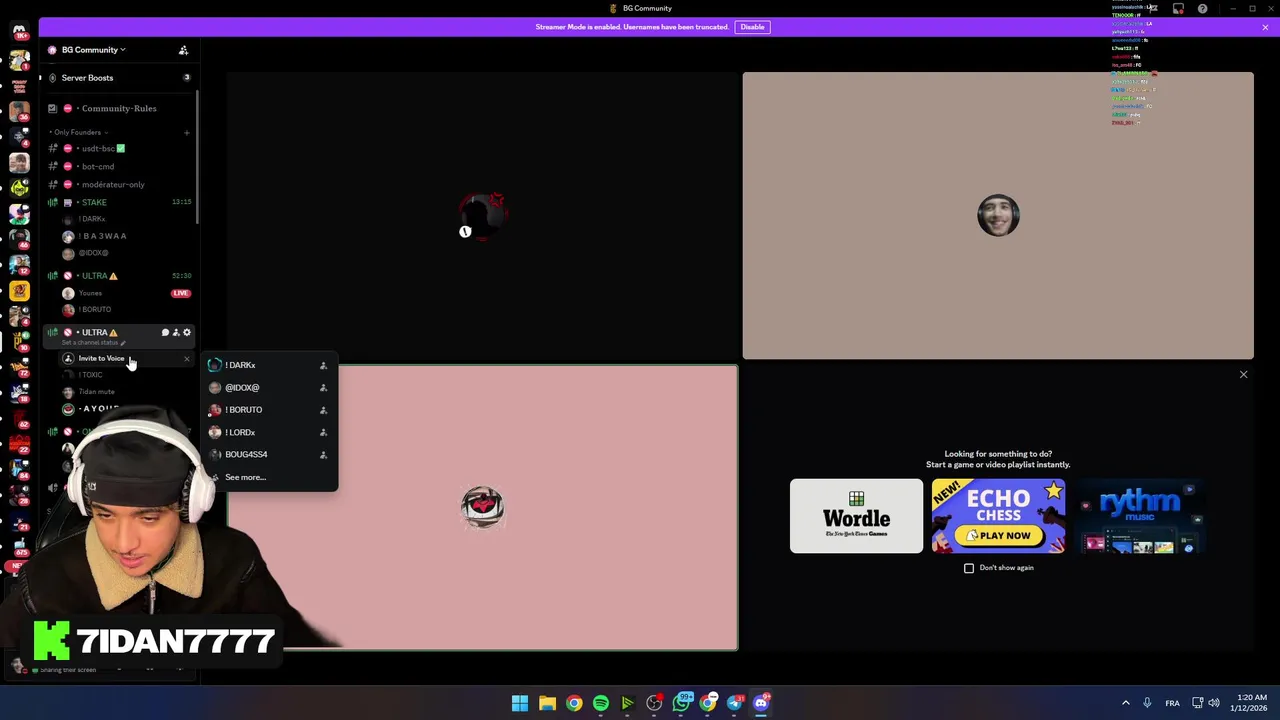Open the FRA language indicator

click(1172, 703)
